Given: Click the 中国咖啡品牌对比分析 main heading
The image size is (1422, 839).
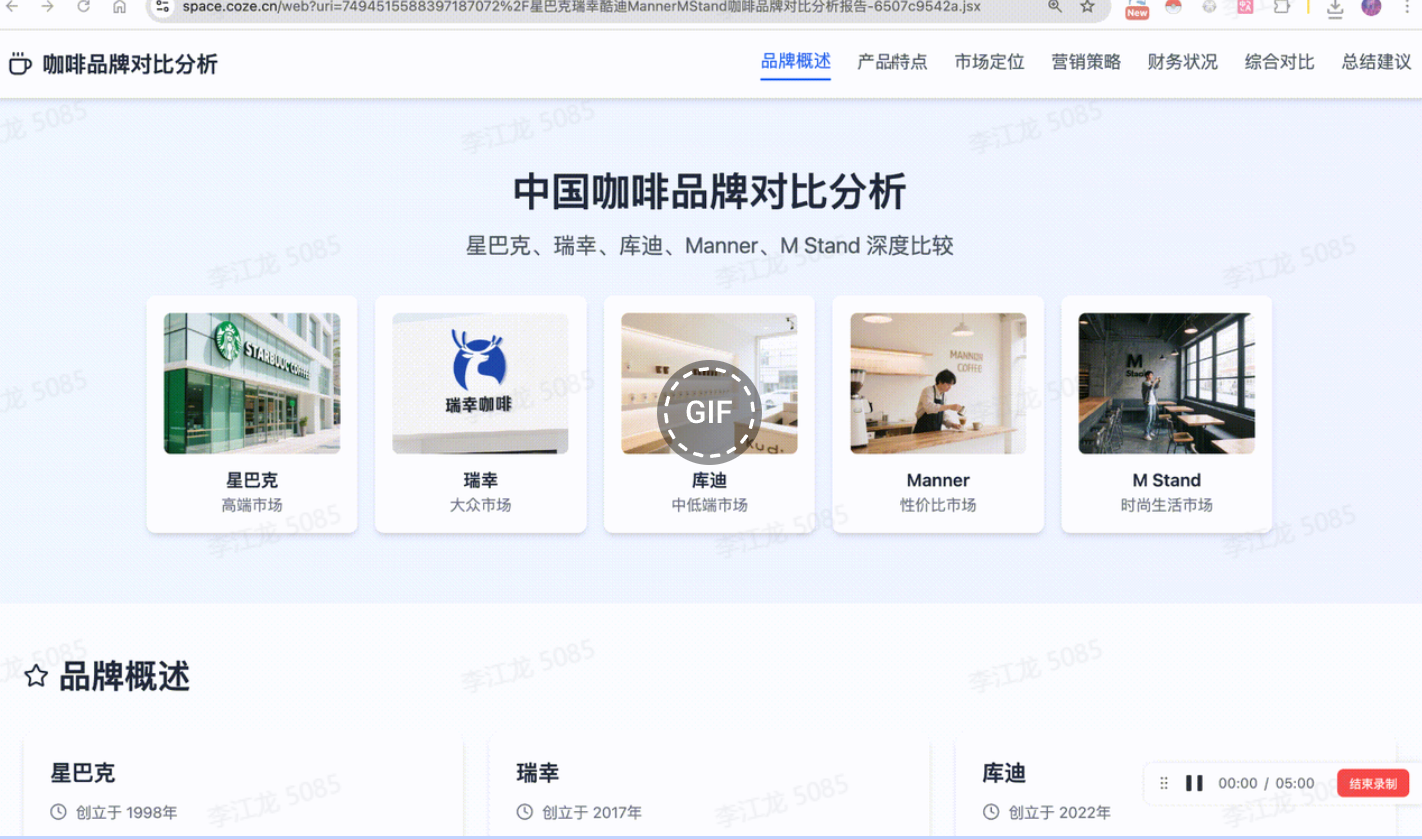Looking at the screenshot, I should (709, 191).
